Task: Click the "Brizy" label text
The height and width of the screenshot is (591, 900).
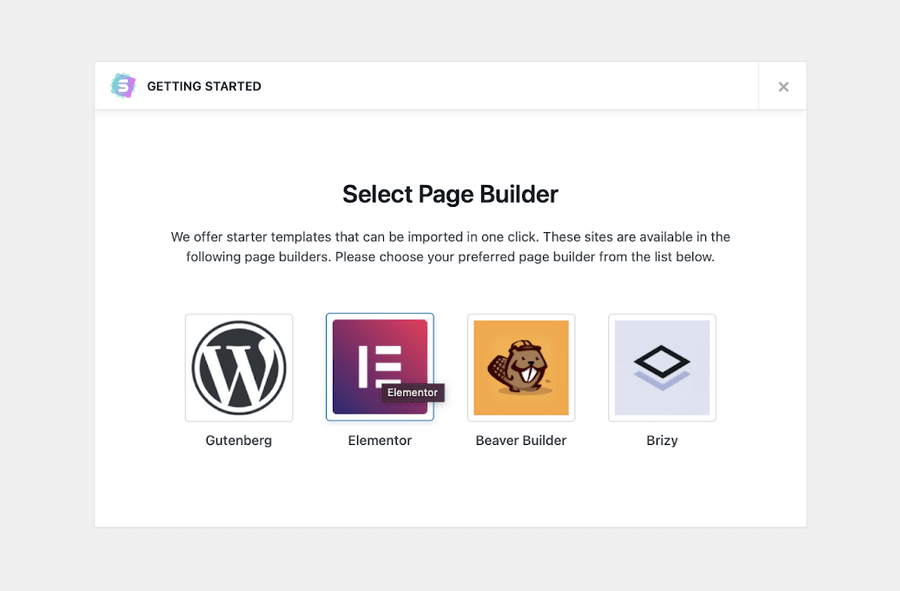Action: click(662, 440)
